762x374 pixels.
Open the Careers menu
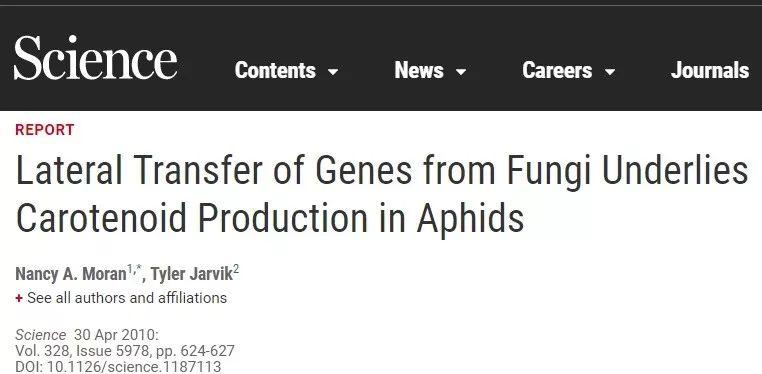(x=557, y=70)
